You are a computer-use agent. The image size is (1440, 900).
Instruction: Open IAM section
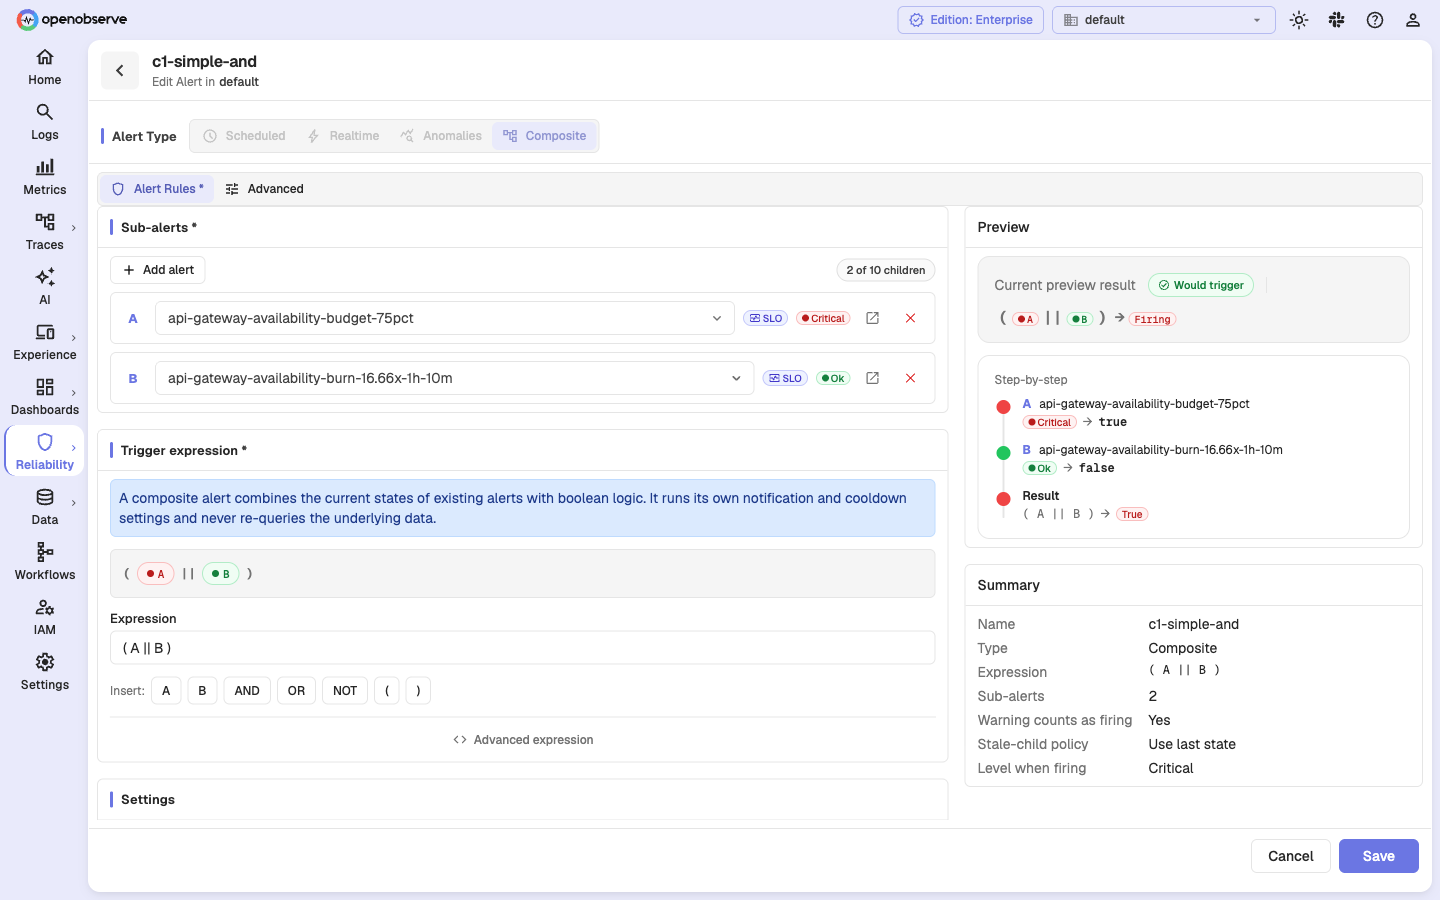tap(44, 617)
